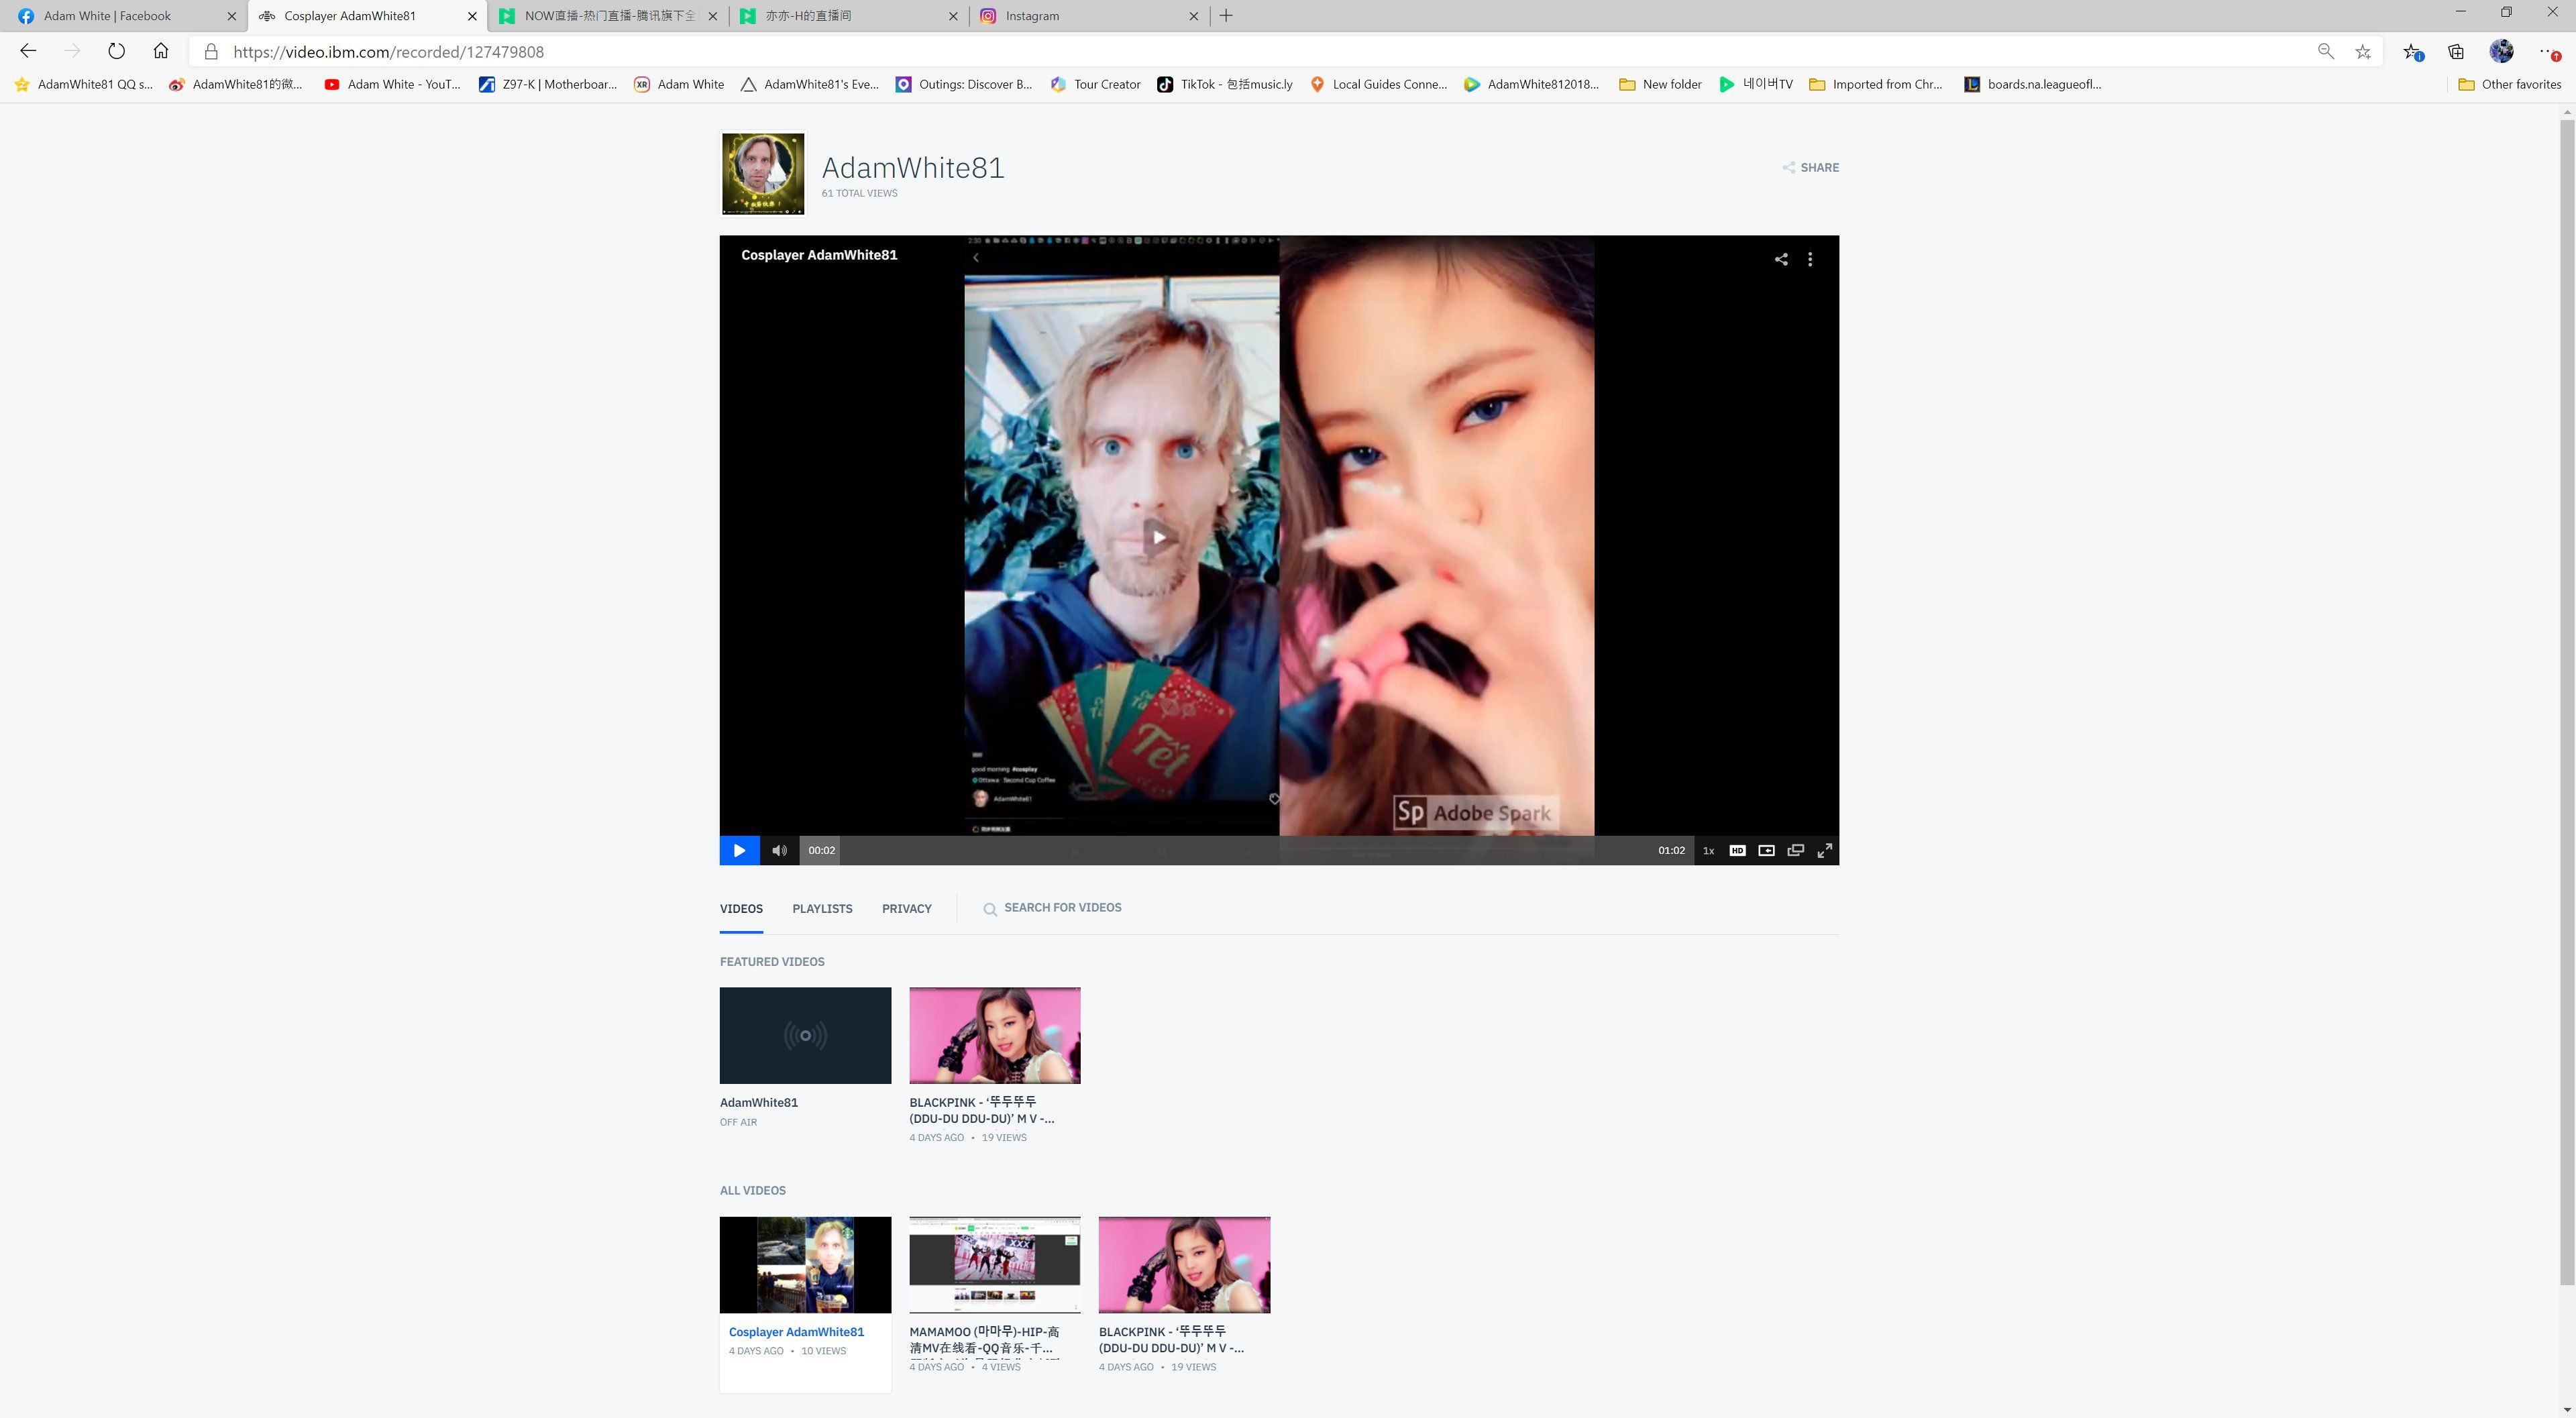Open the MAMAMOO HIP video thumbnail
This screenshot has height=1418, width=2576.
[x=994, y=1265]
